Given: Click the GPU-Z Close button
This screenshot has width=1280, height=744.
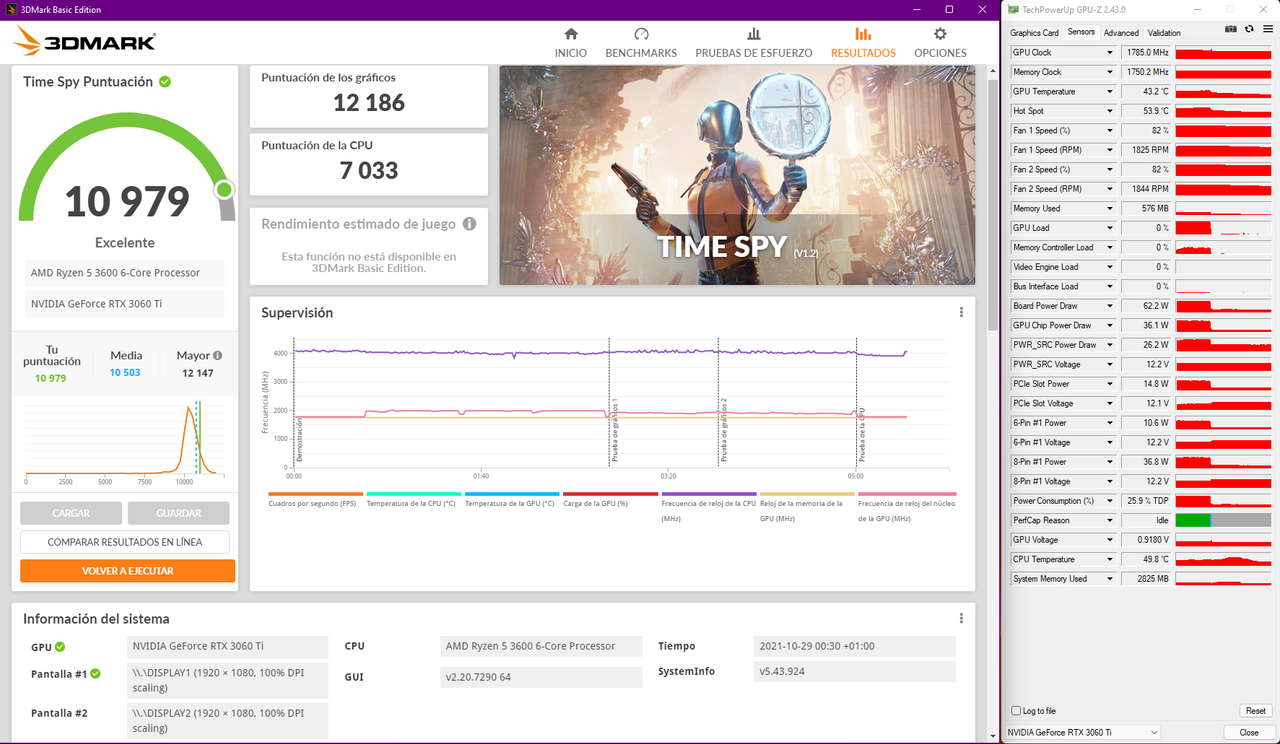Looking at the screenshot, I should pos(1249,733).
